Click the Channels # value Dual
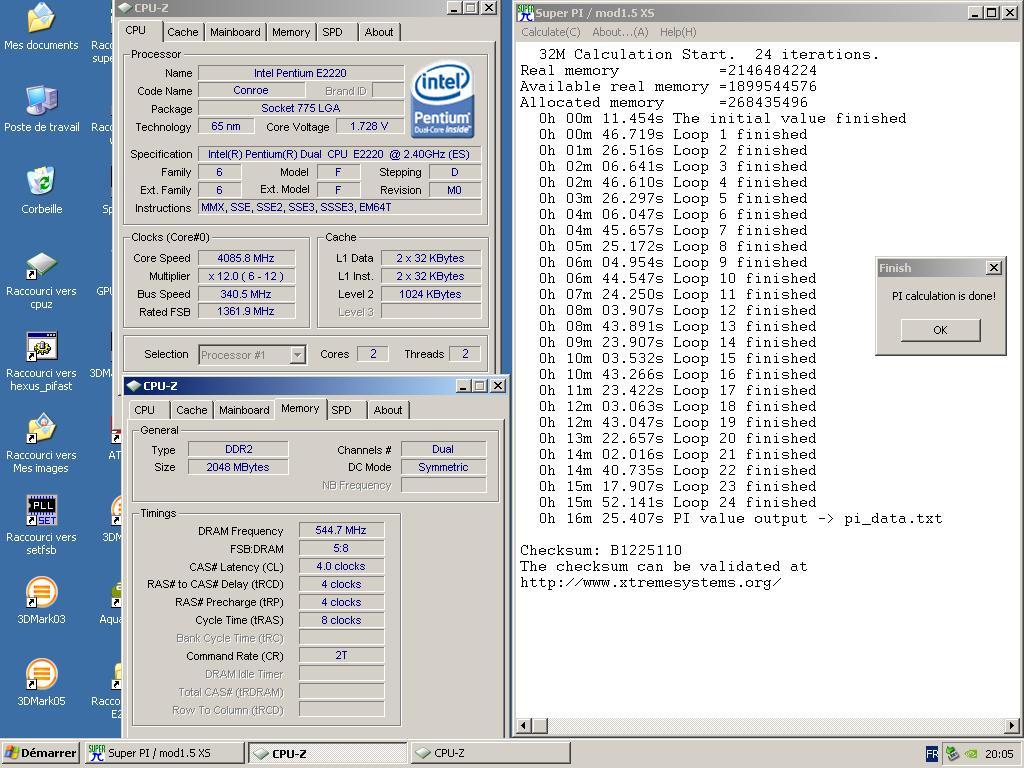This screenshot has width=1024, height=768. [x=443, y=449]
